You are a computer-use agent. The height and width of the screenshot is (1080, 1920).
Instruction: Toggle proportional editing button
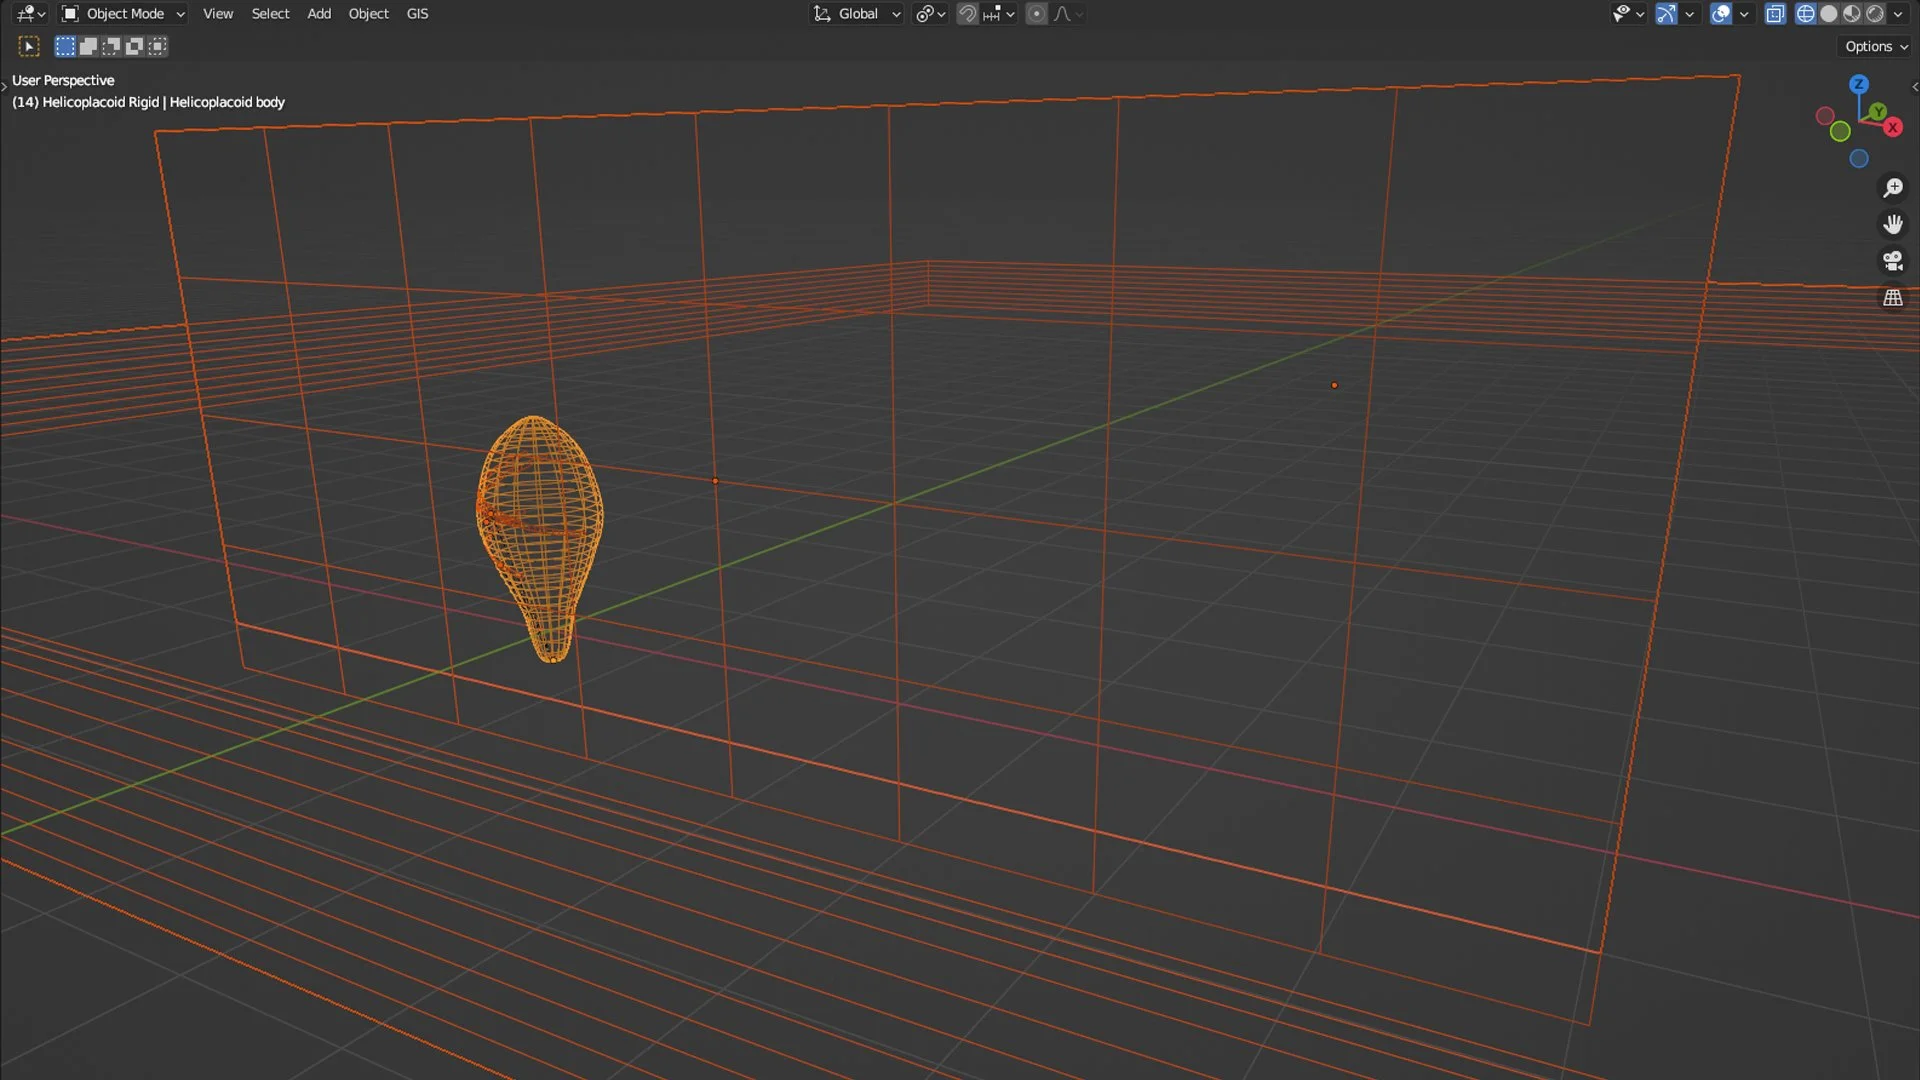point(1036,14)
